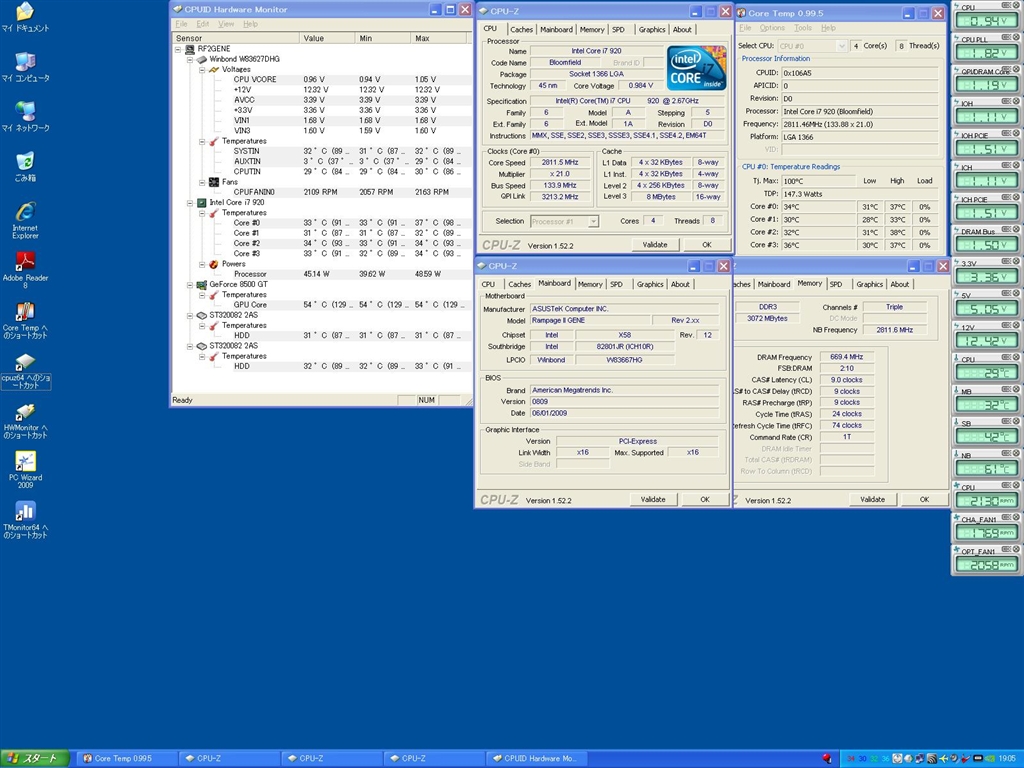This screenshot has height=768, width=1024.
Task: Open Core Temp shortcut on desktop
Action: [25, 312]
